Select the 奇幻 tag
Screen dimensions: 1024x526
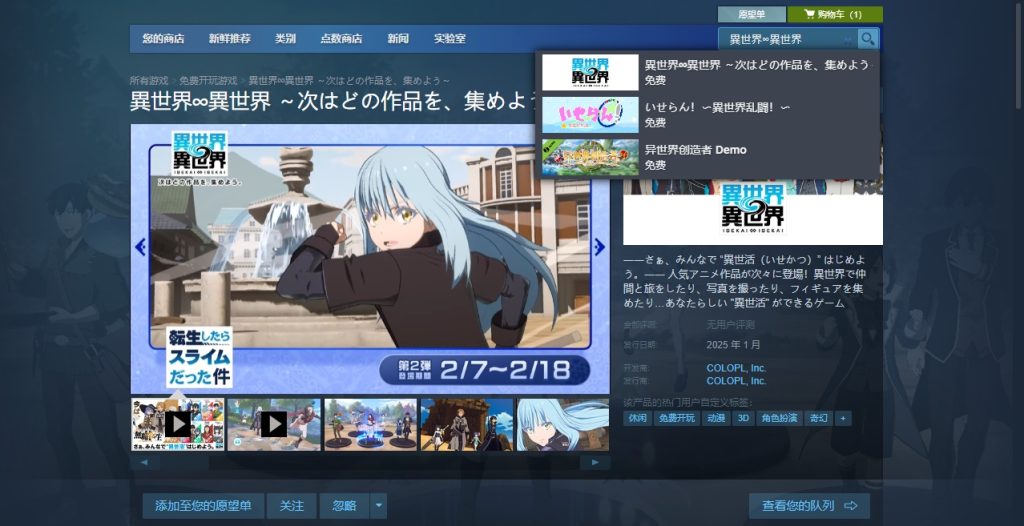click(819, 418)
